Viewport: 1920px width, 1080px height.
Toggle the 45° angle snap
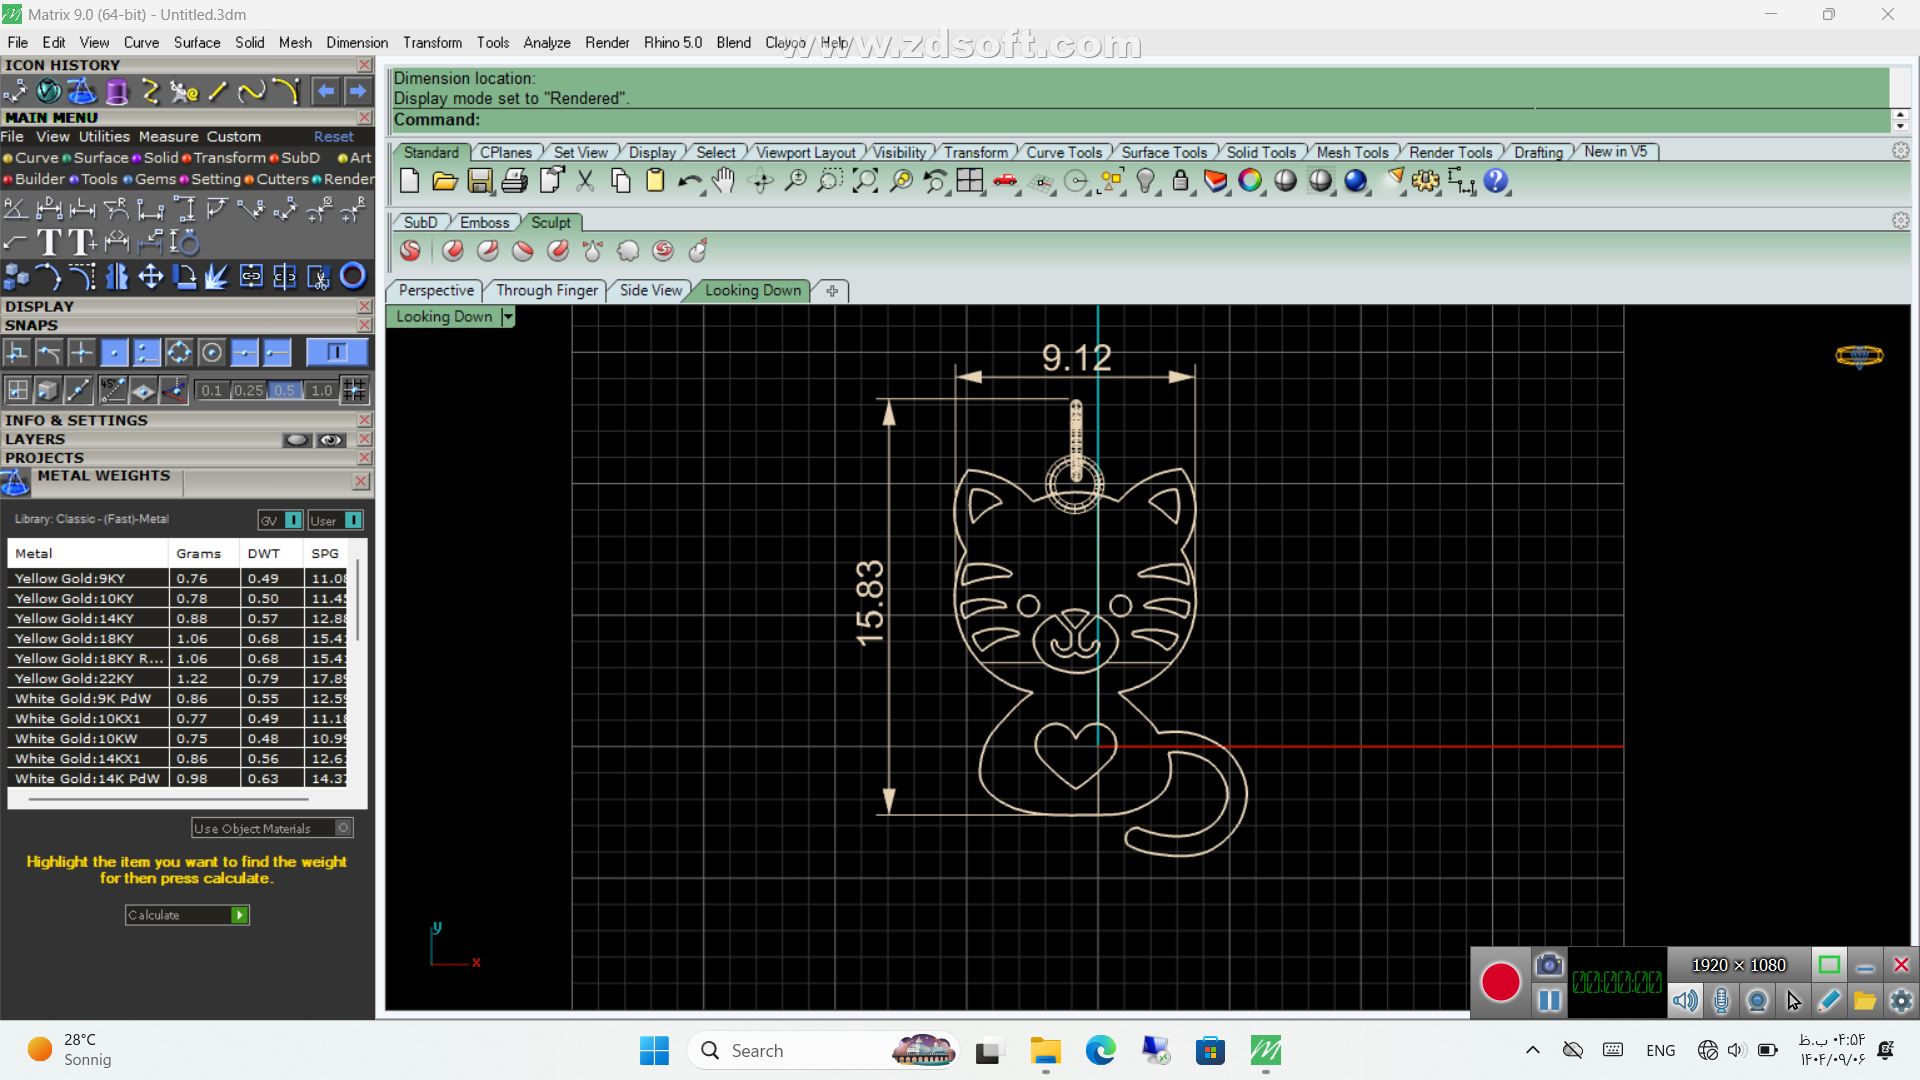click(x=112, y=390)
